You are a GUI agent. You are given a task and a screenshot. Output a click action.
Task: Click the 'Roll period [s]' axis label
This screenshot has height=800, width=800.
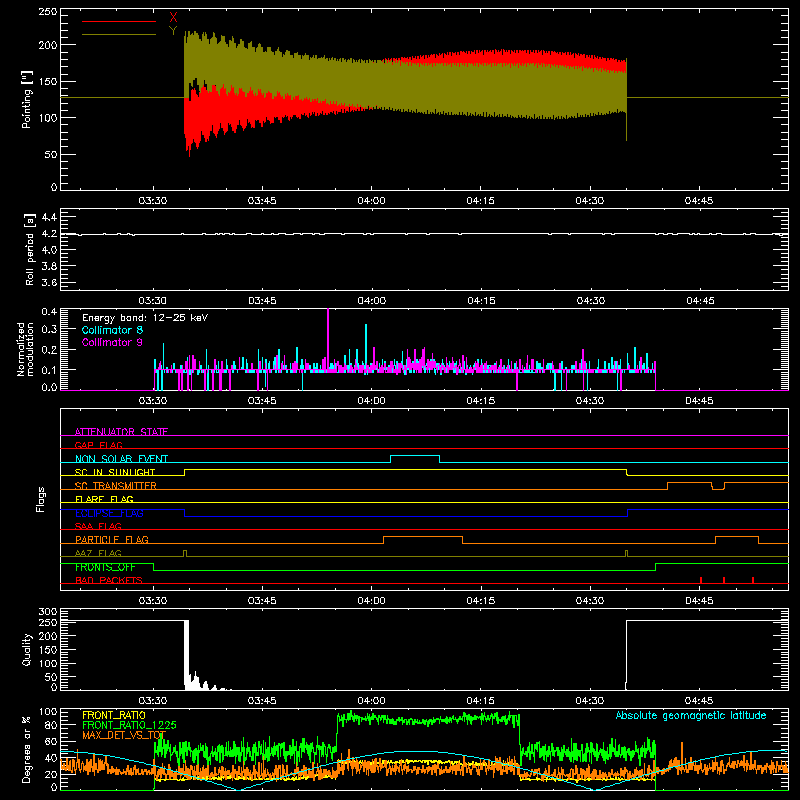coord(30,249)
